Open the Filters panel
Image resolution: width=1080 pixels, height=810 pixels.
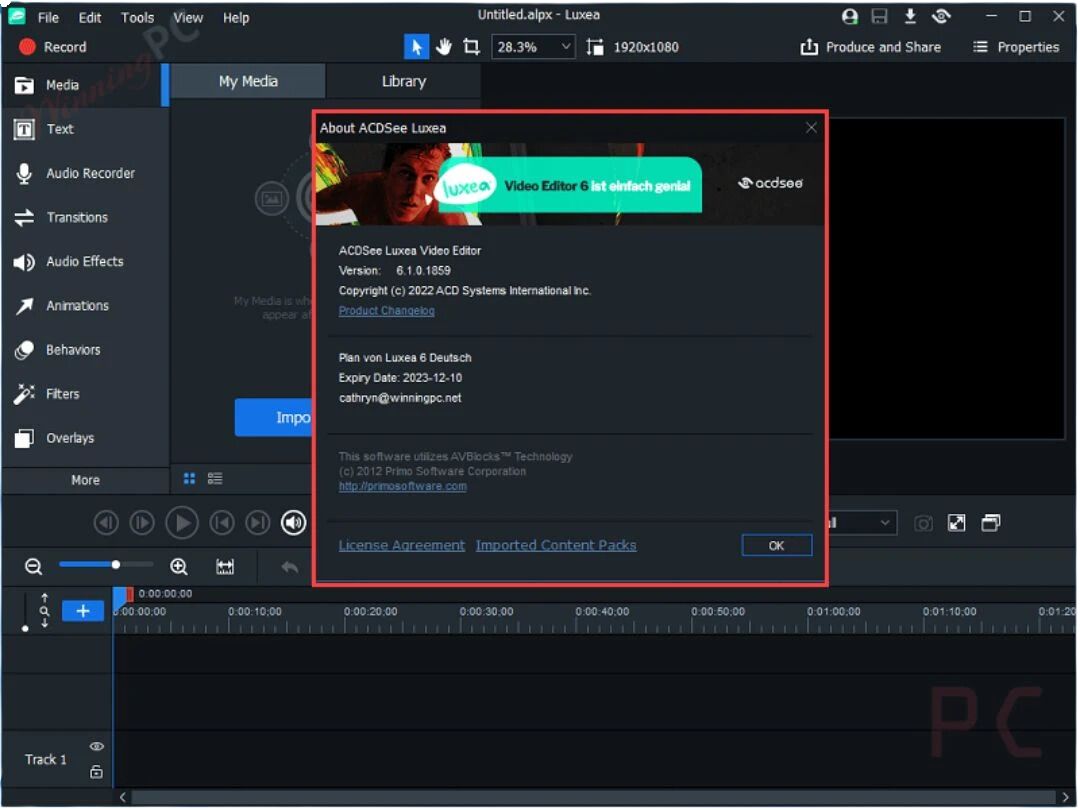[x=83, y=394]
